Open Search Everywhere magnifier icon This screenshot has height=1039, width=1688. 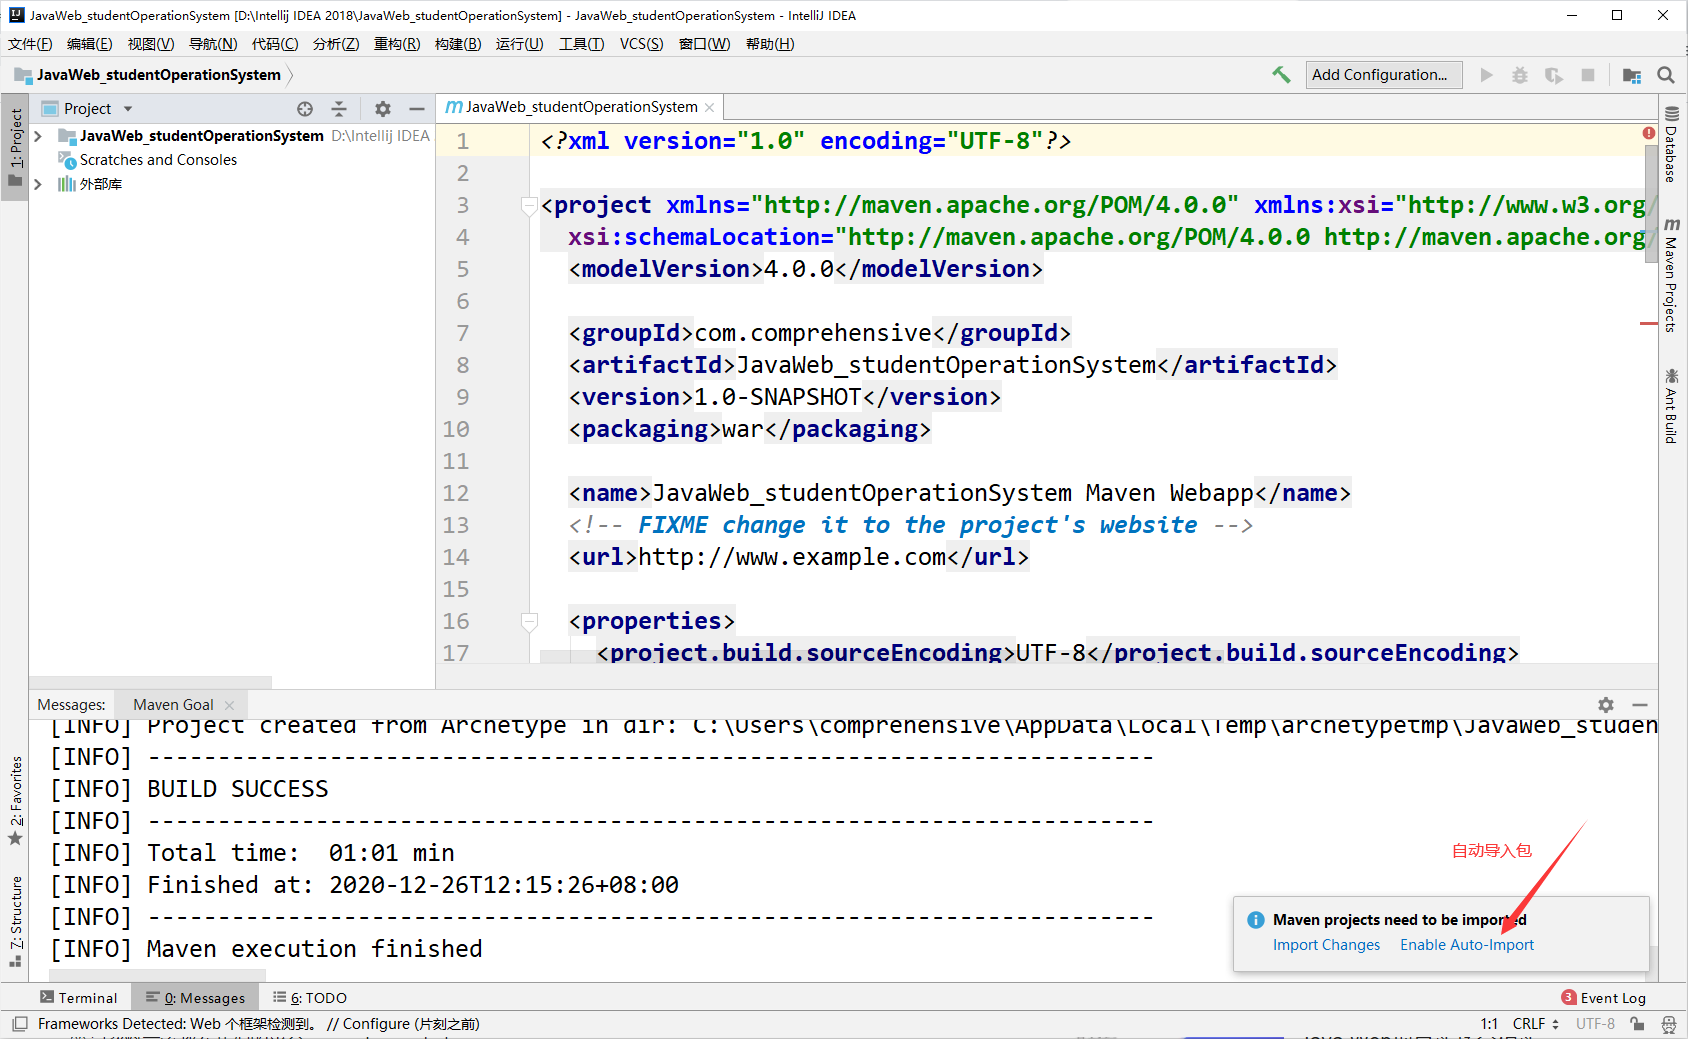click(1666, 75)
